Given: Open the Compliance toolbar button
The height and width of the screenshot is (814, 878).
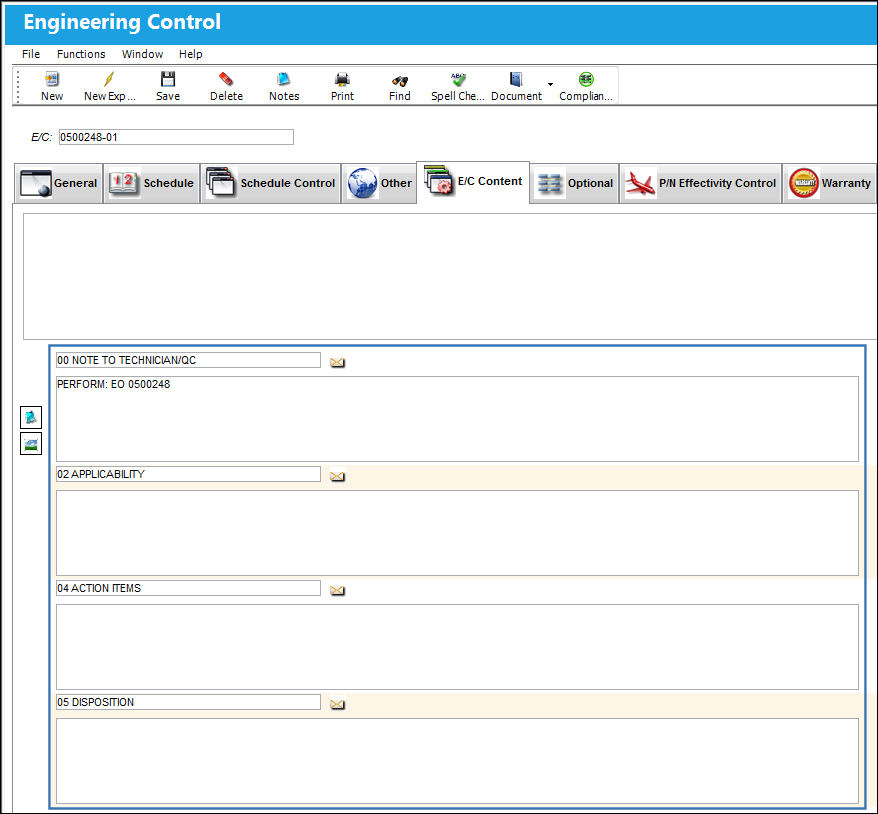Looking at the screenshot, I should [x=586, y=86].
